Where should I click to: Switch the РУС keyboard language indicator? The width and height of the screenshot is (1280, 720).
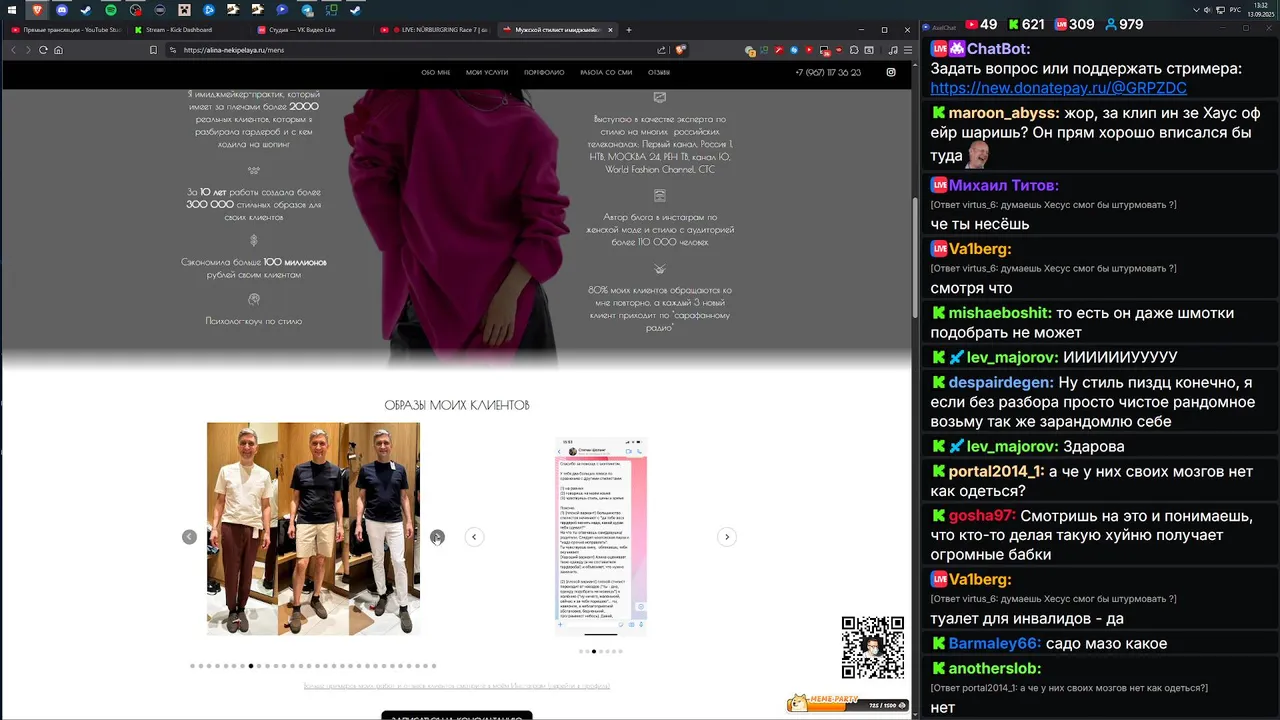coord(1235,9)
